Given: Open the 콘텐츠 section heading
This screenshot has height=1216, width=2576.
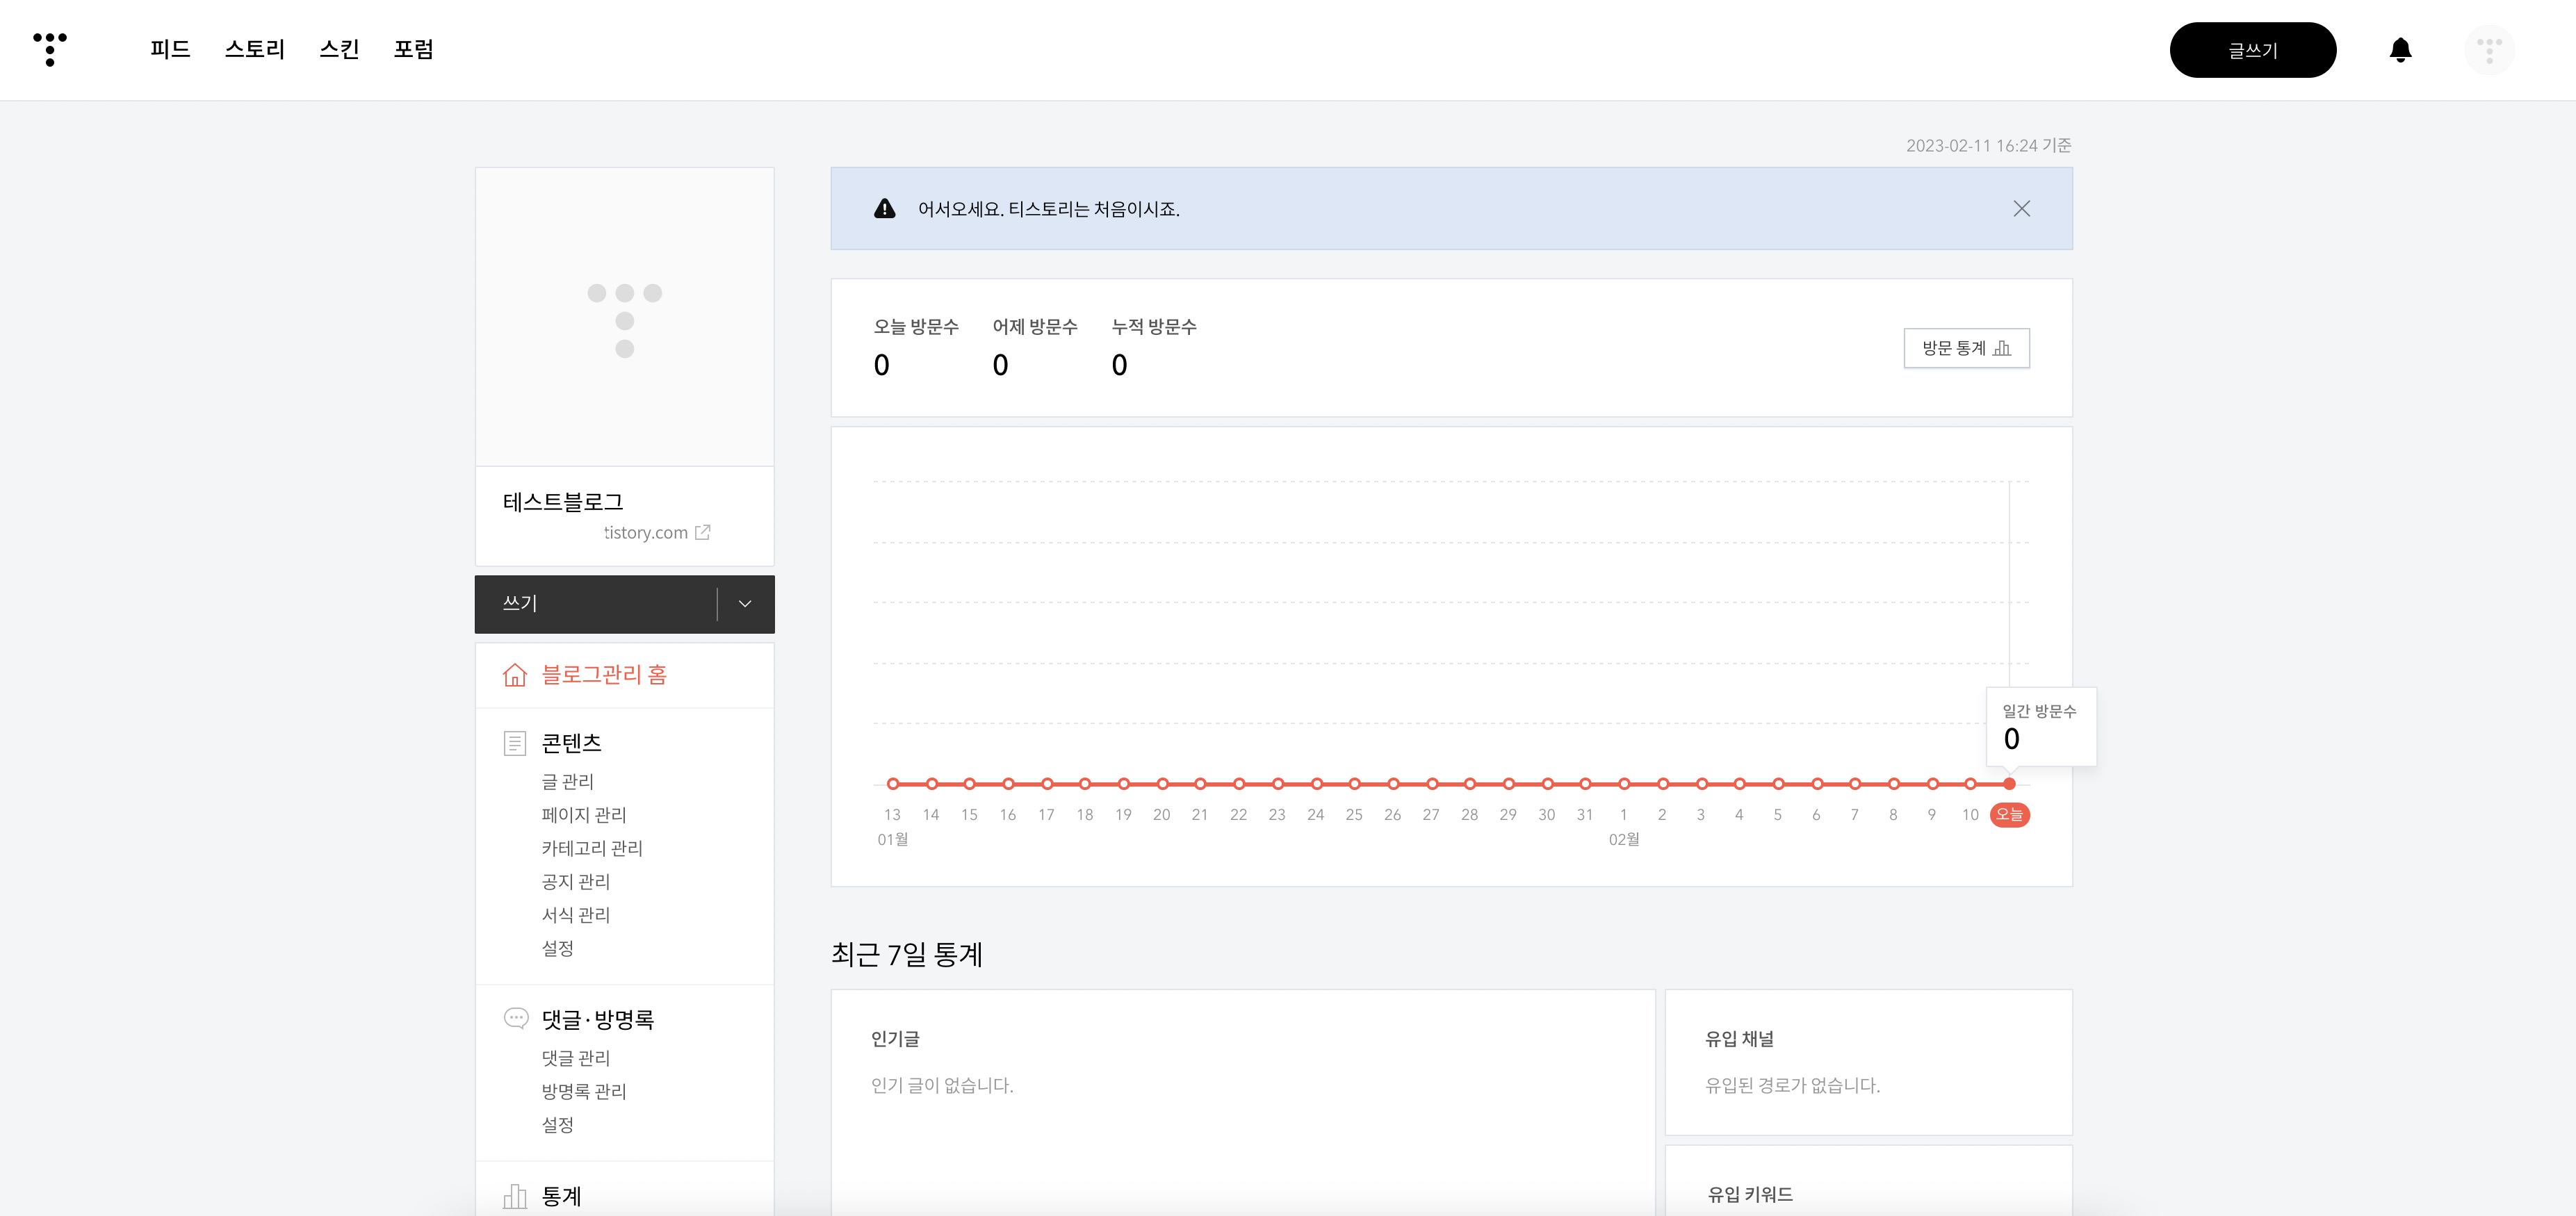Looking at the screenshot, I should (572, 743).
